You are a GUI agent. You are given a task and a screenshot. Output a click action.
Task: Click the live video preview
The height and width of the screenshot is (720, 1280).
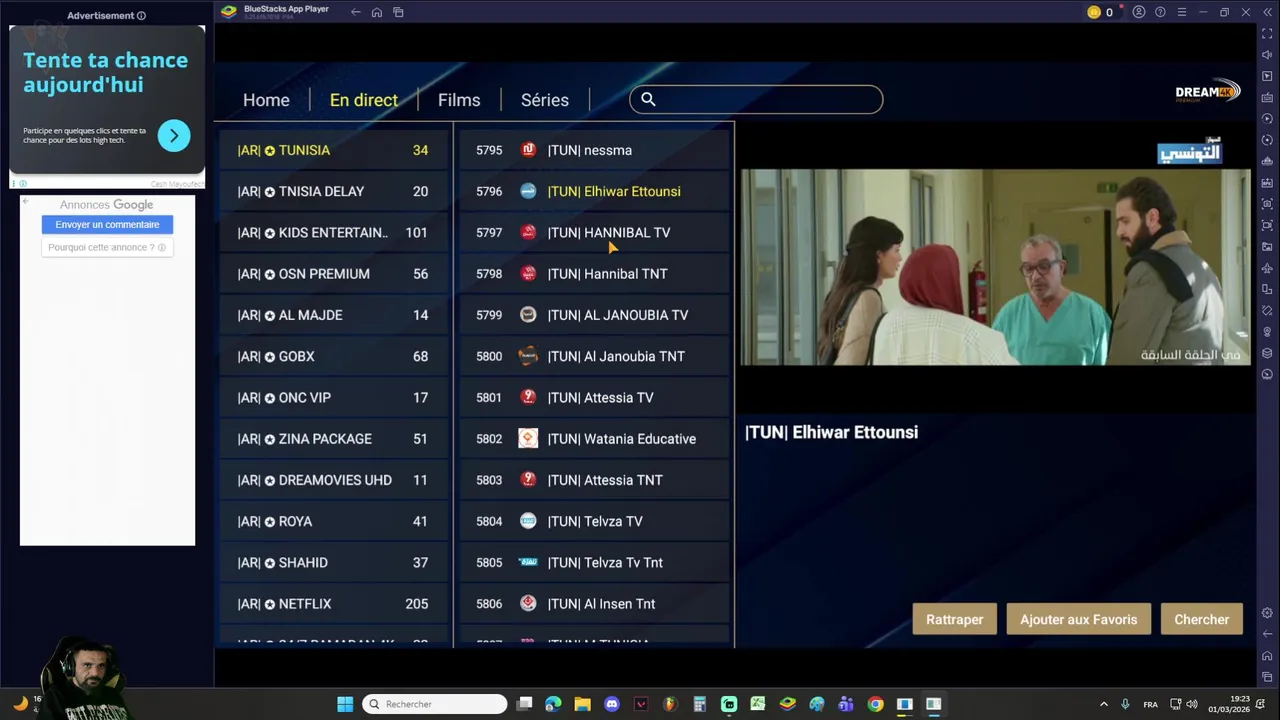995,267
